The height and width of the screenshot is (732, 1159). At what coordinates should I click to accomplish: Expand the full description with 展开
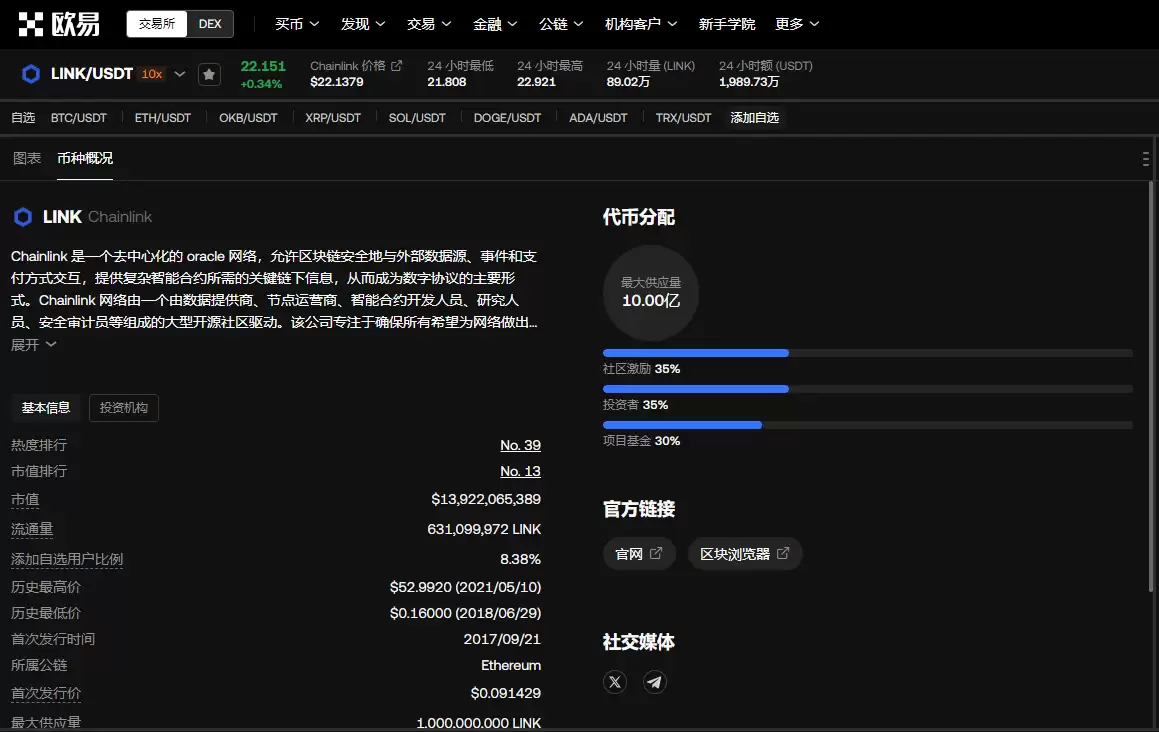coord(33,345)
